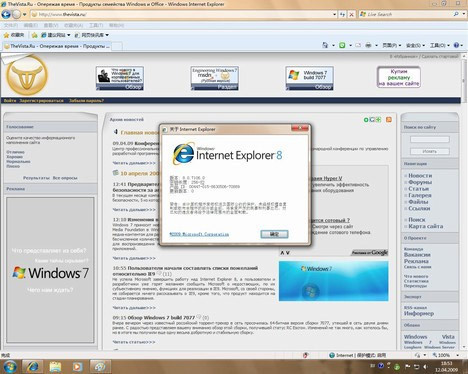The height and width of the screenshot is (374, 468).
Task: Click the Зарегистрироваться registration link
Action: pyautogui.click(x=41, y=101)
